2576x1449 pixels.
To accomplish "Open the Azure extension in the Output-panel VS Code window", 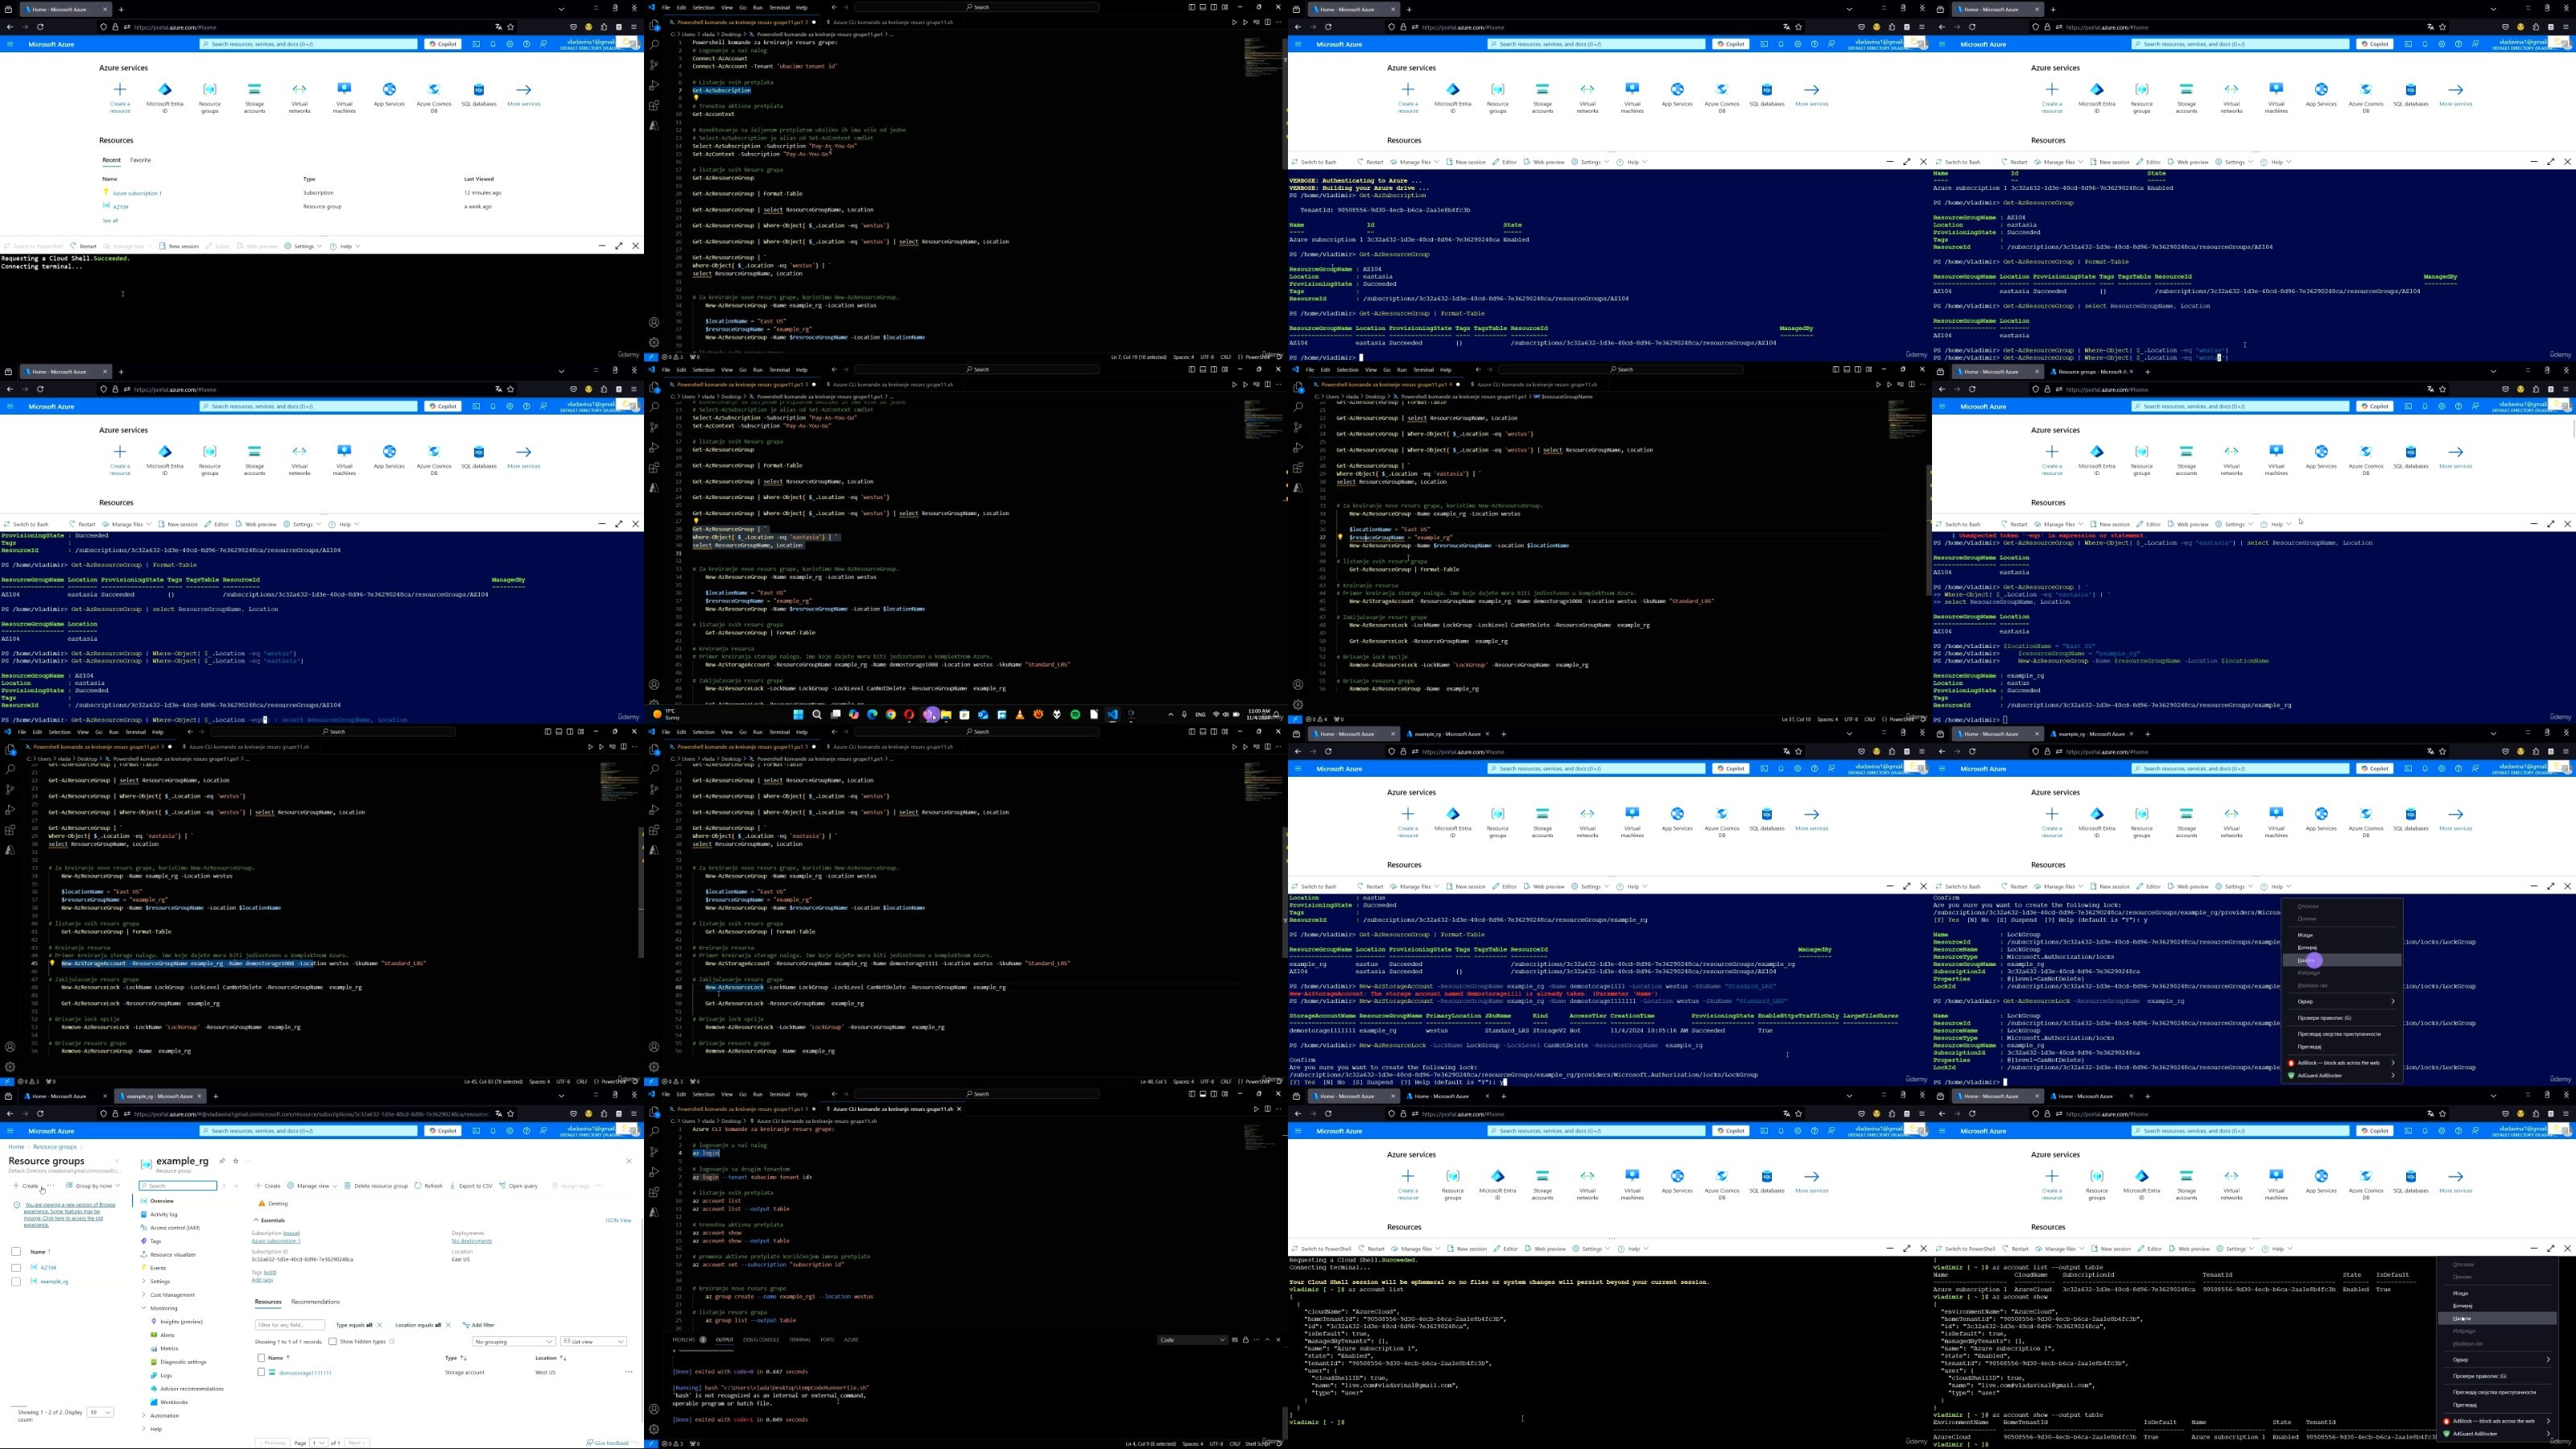I will tap(654, 1212).
